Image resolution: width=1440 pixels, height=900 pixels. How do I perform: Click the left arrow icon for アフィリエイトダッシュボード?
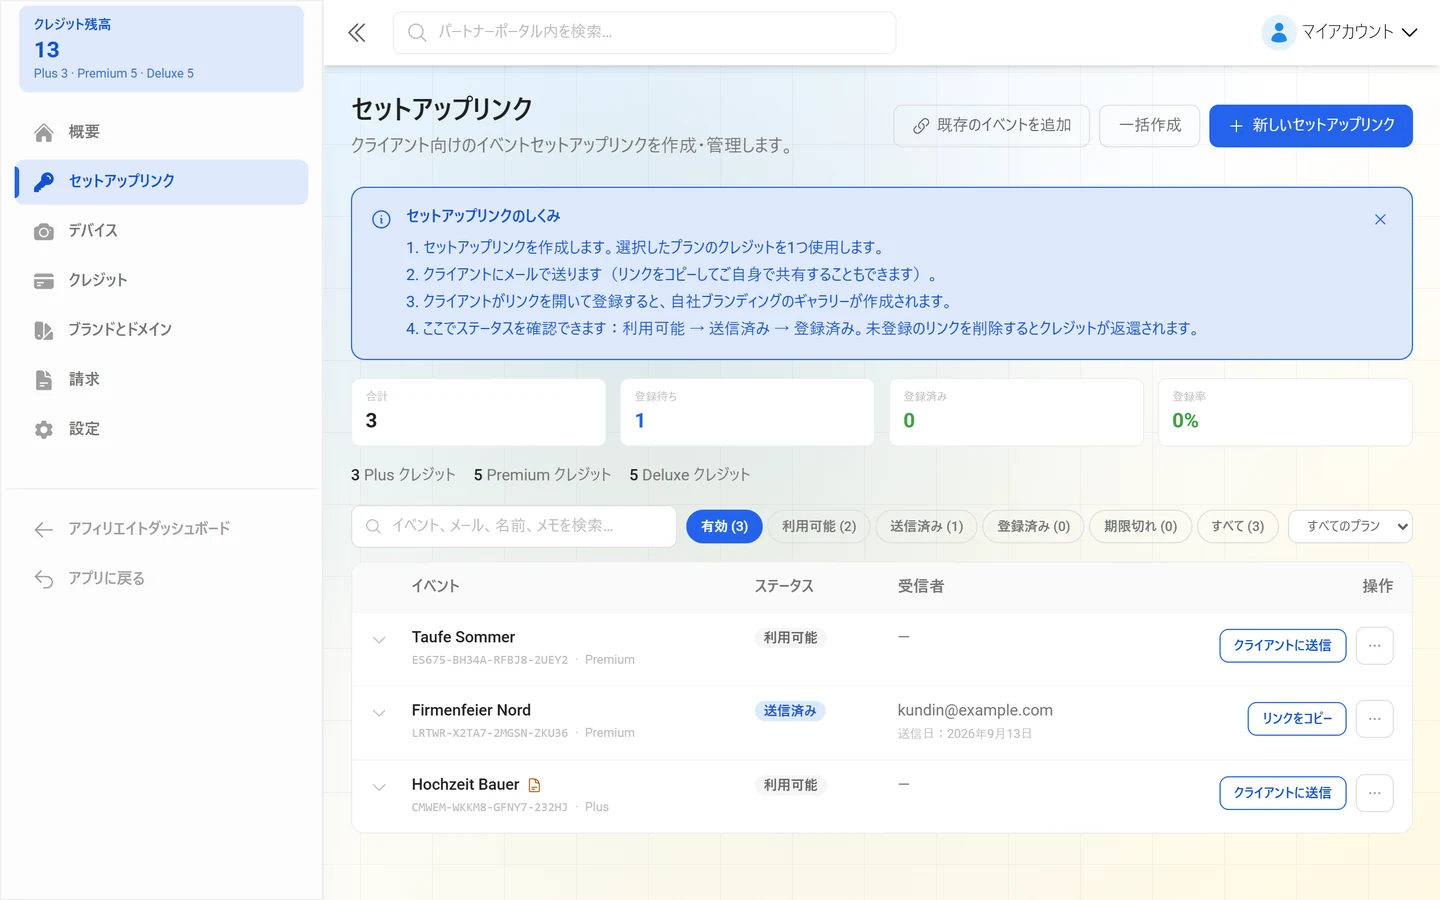(x=44, y=529)
